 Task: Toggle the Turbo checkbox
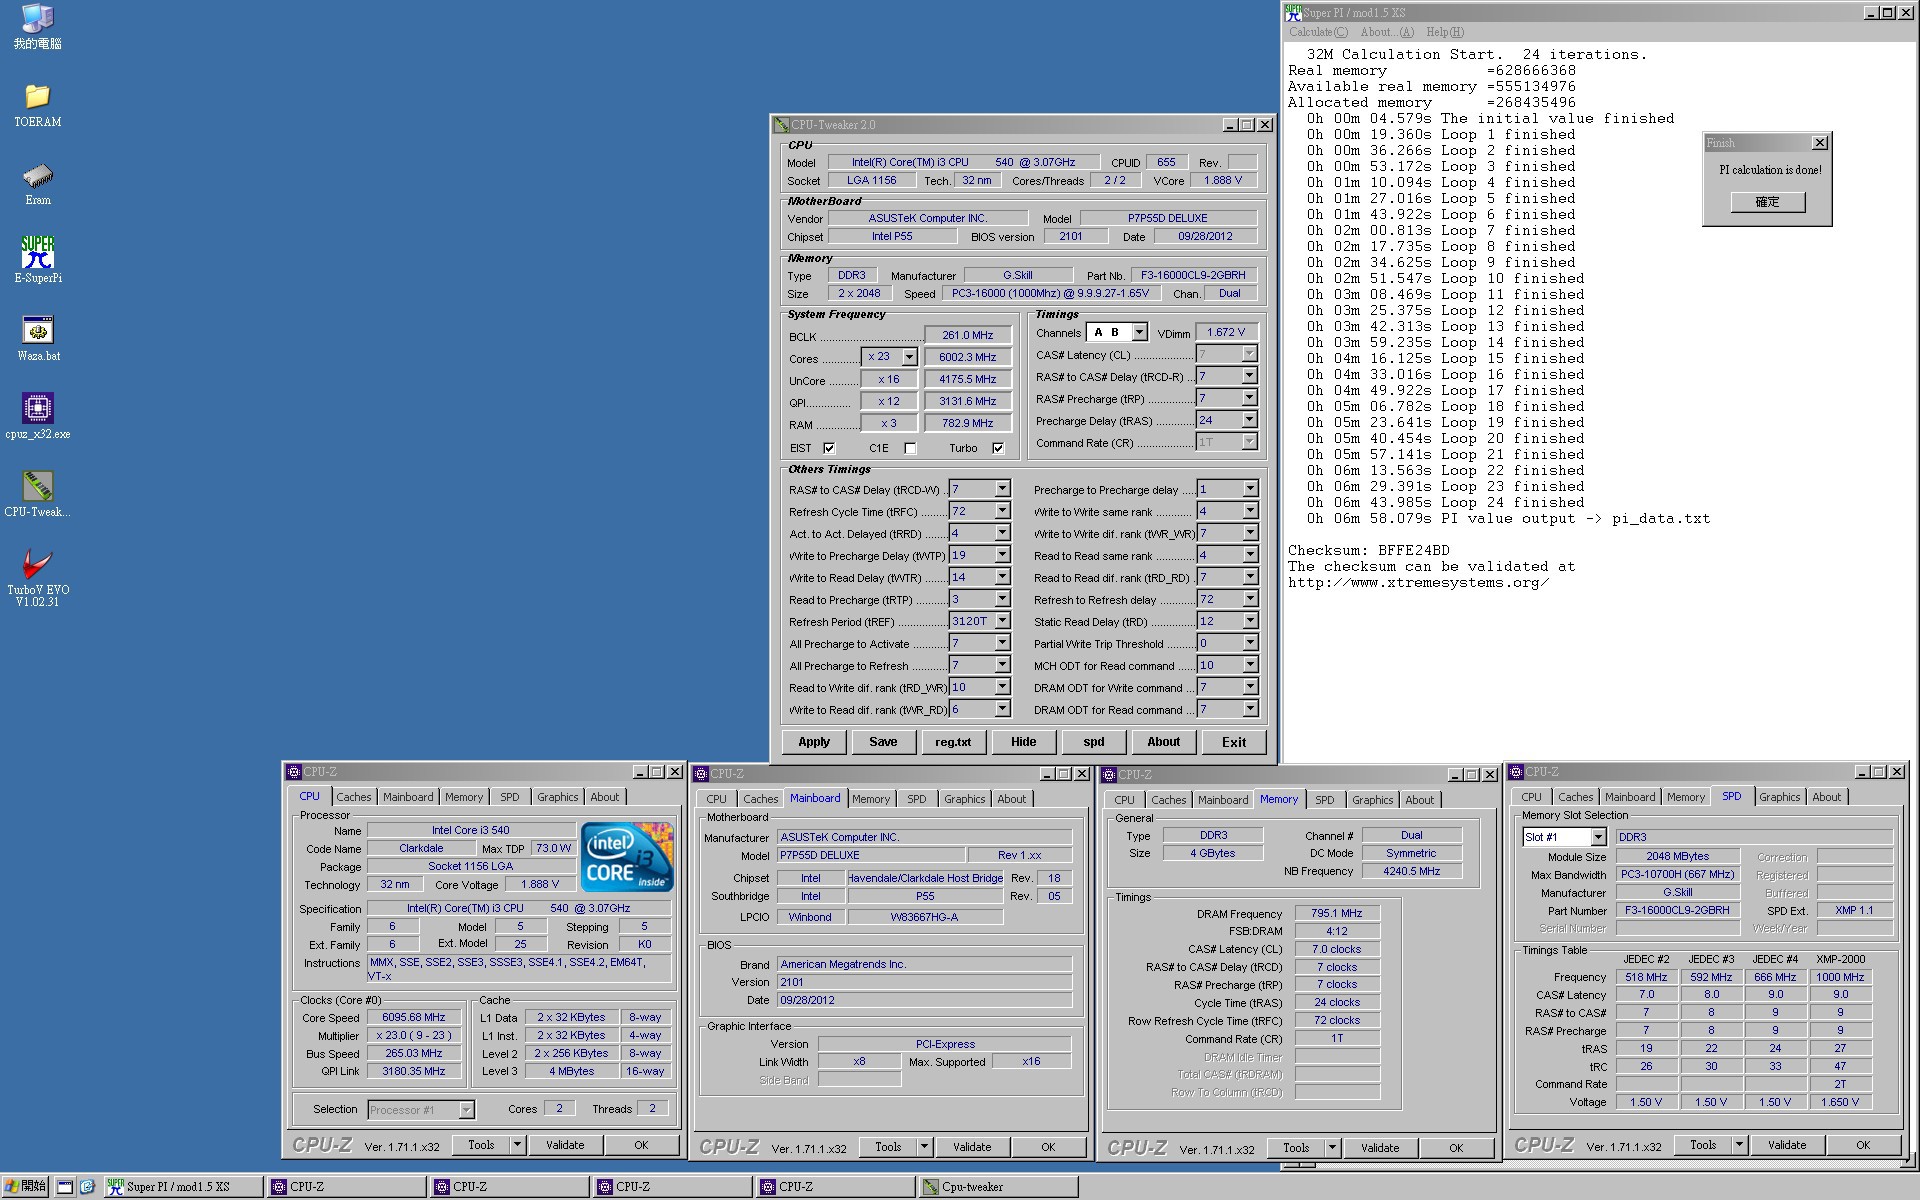(998, 448)
